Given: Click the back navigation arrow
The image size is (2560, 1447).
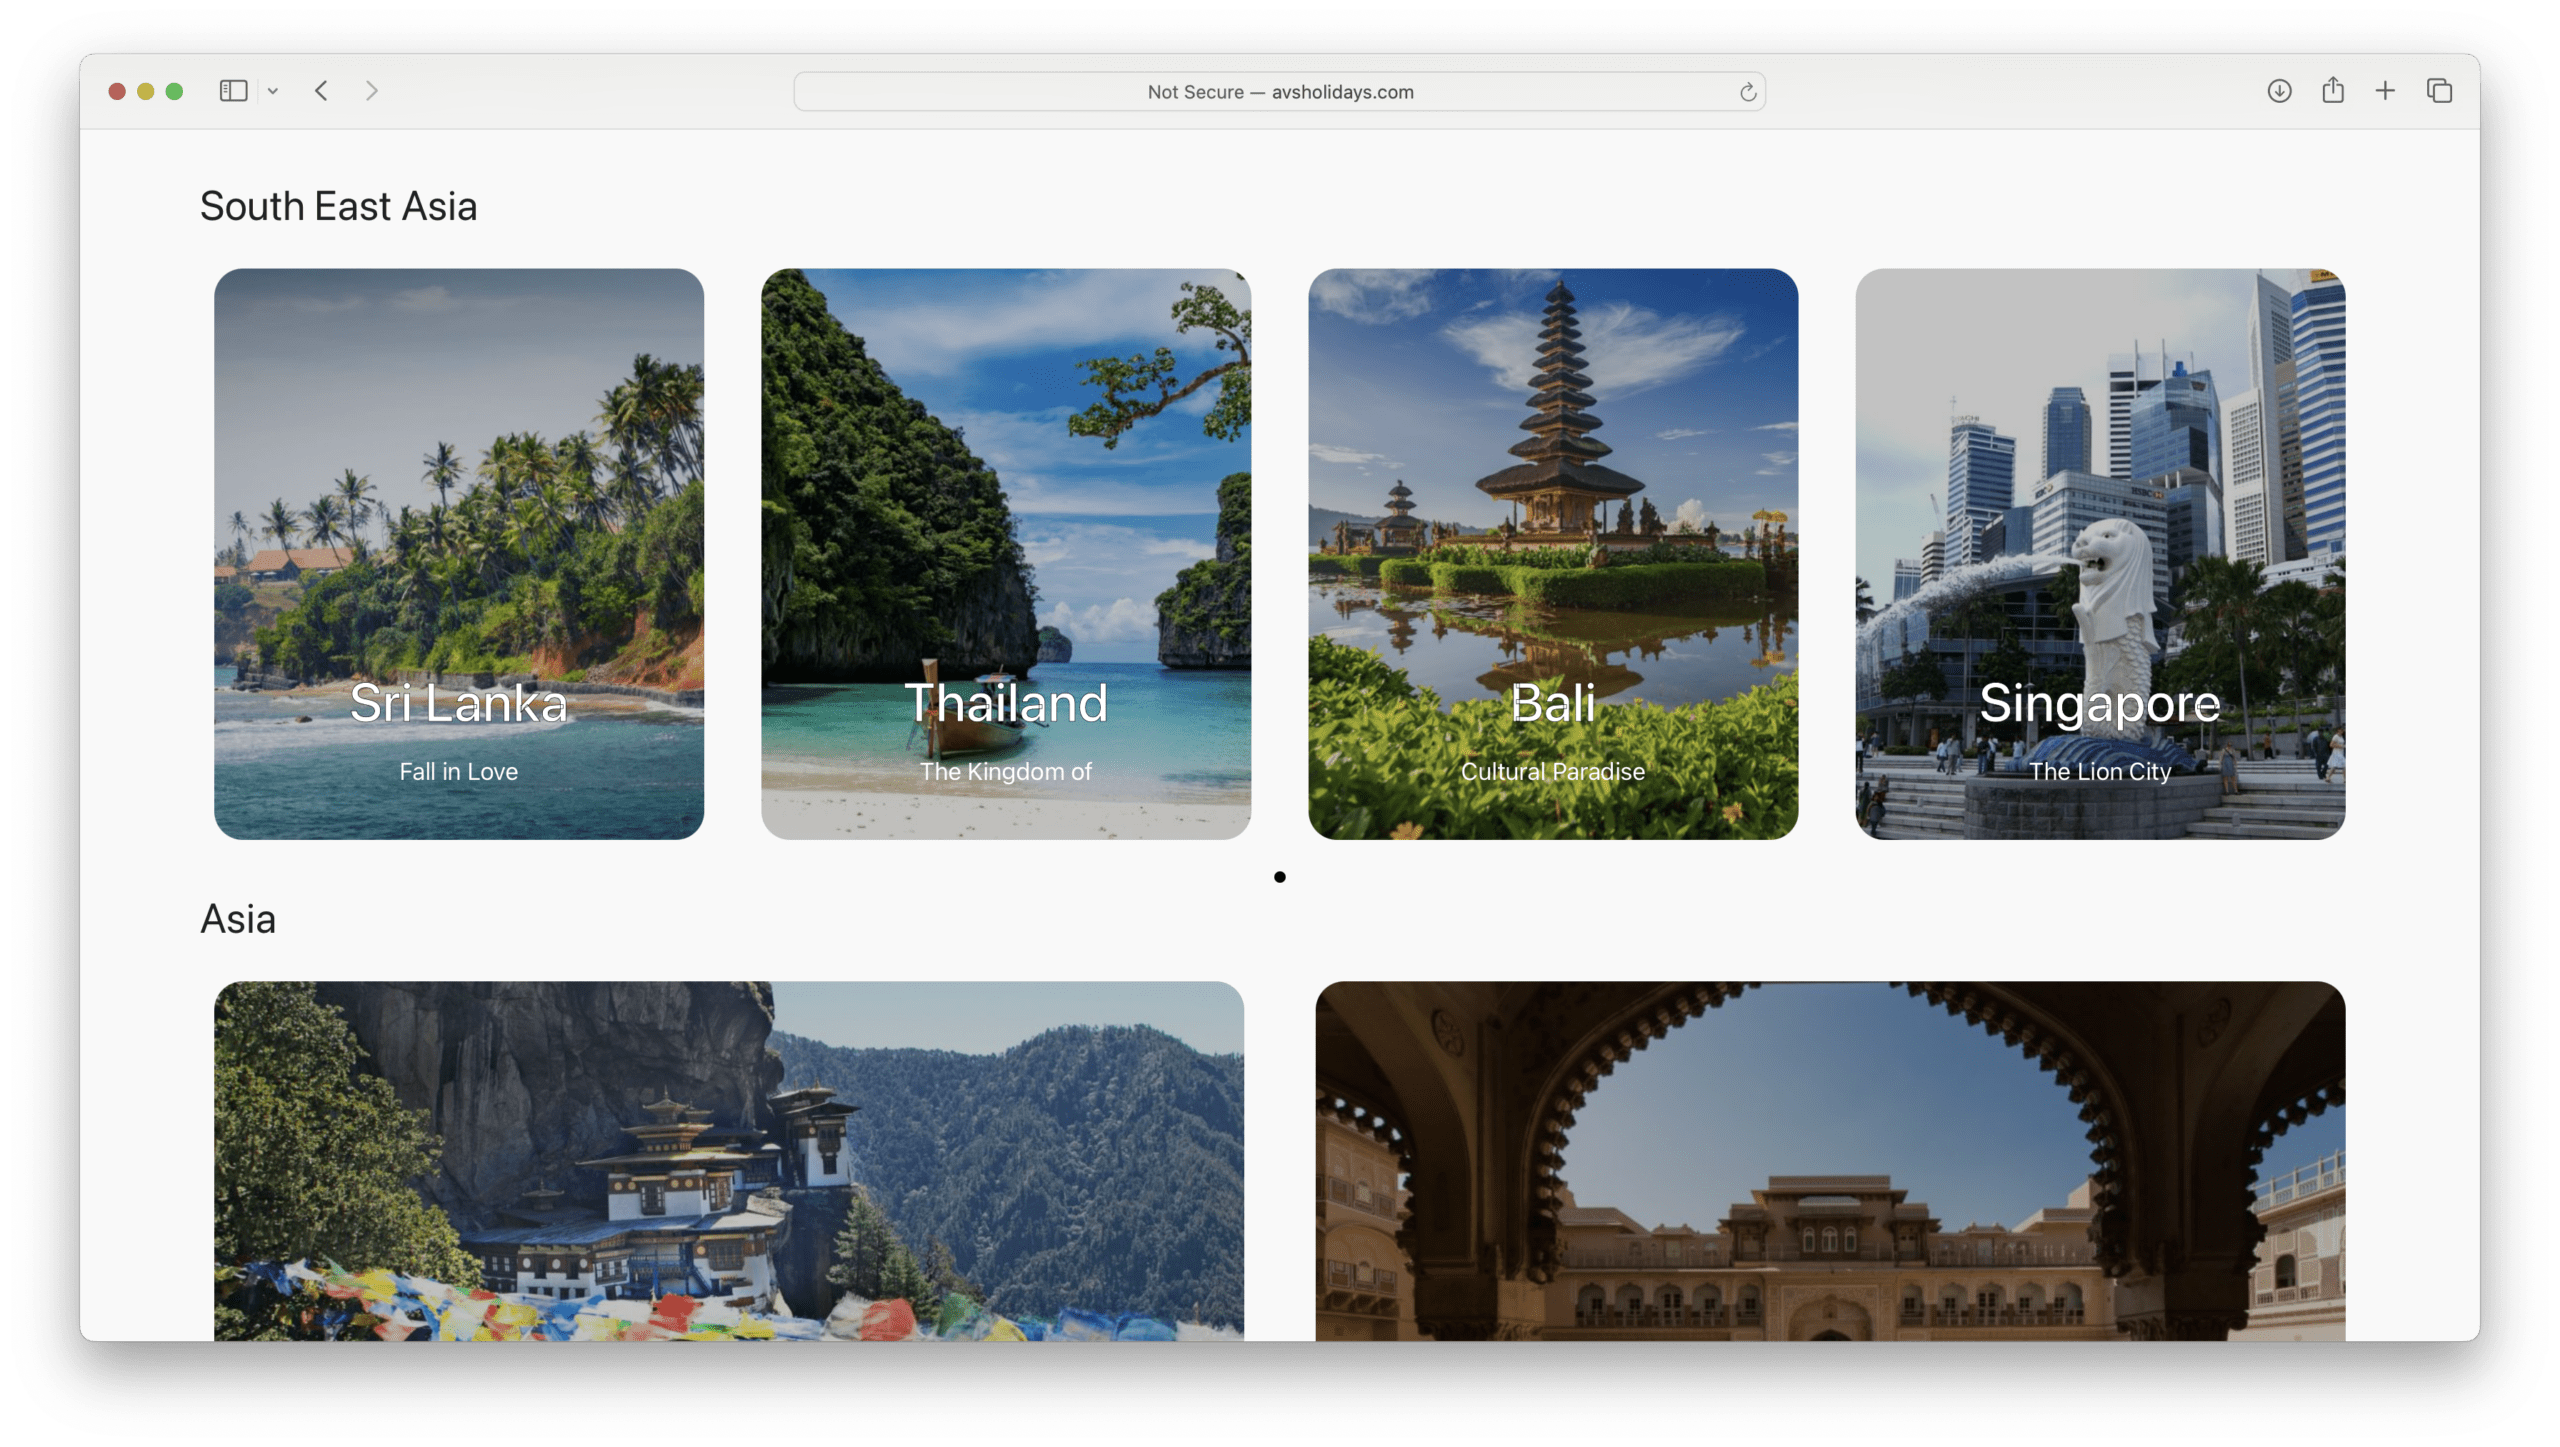Looking at the screenshot, I should (x=321, y=91).
